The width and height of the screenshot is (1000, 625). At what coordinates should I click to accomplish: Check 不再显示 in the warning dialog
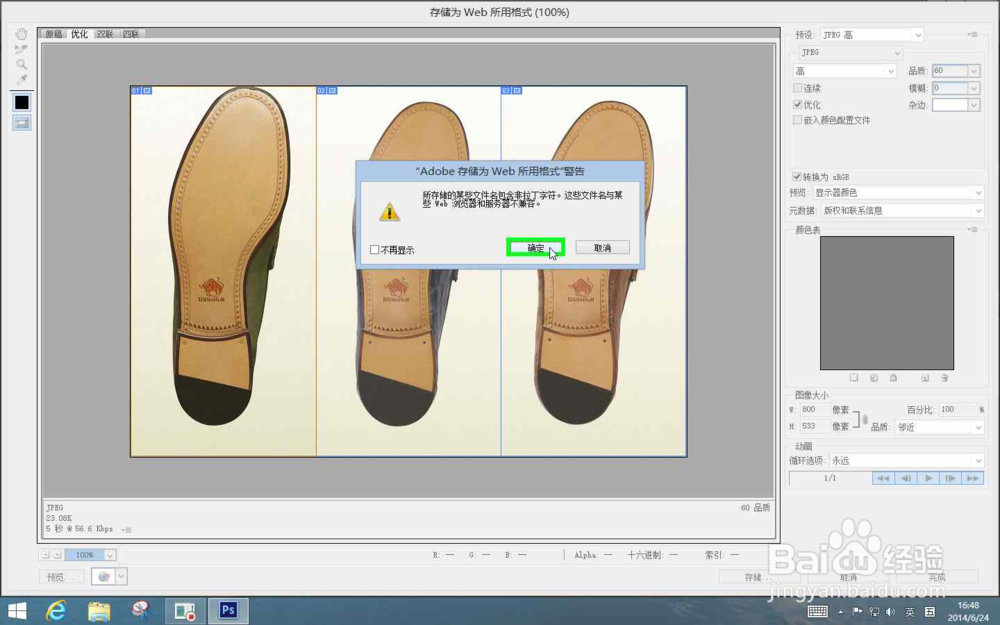click(x=376, y=247)
